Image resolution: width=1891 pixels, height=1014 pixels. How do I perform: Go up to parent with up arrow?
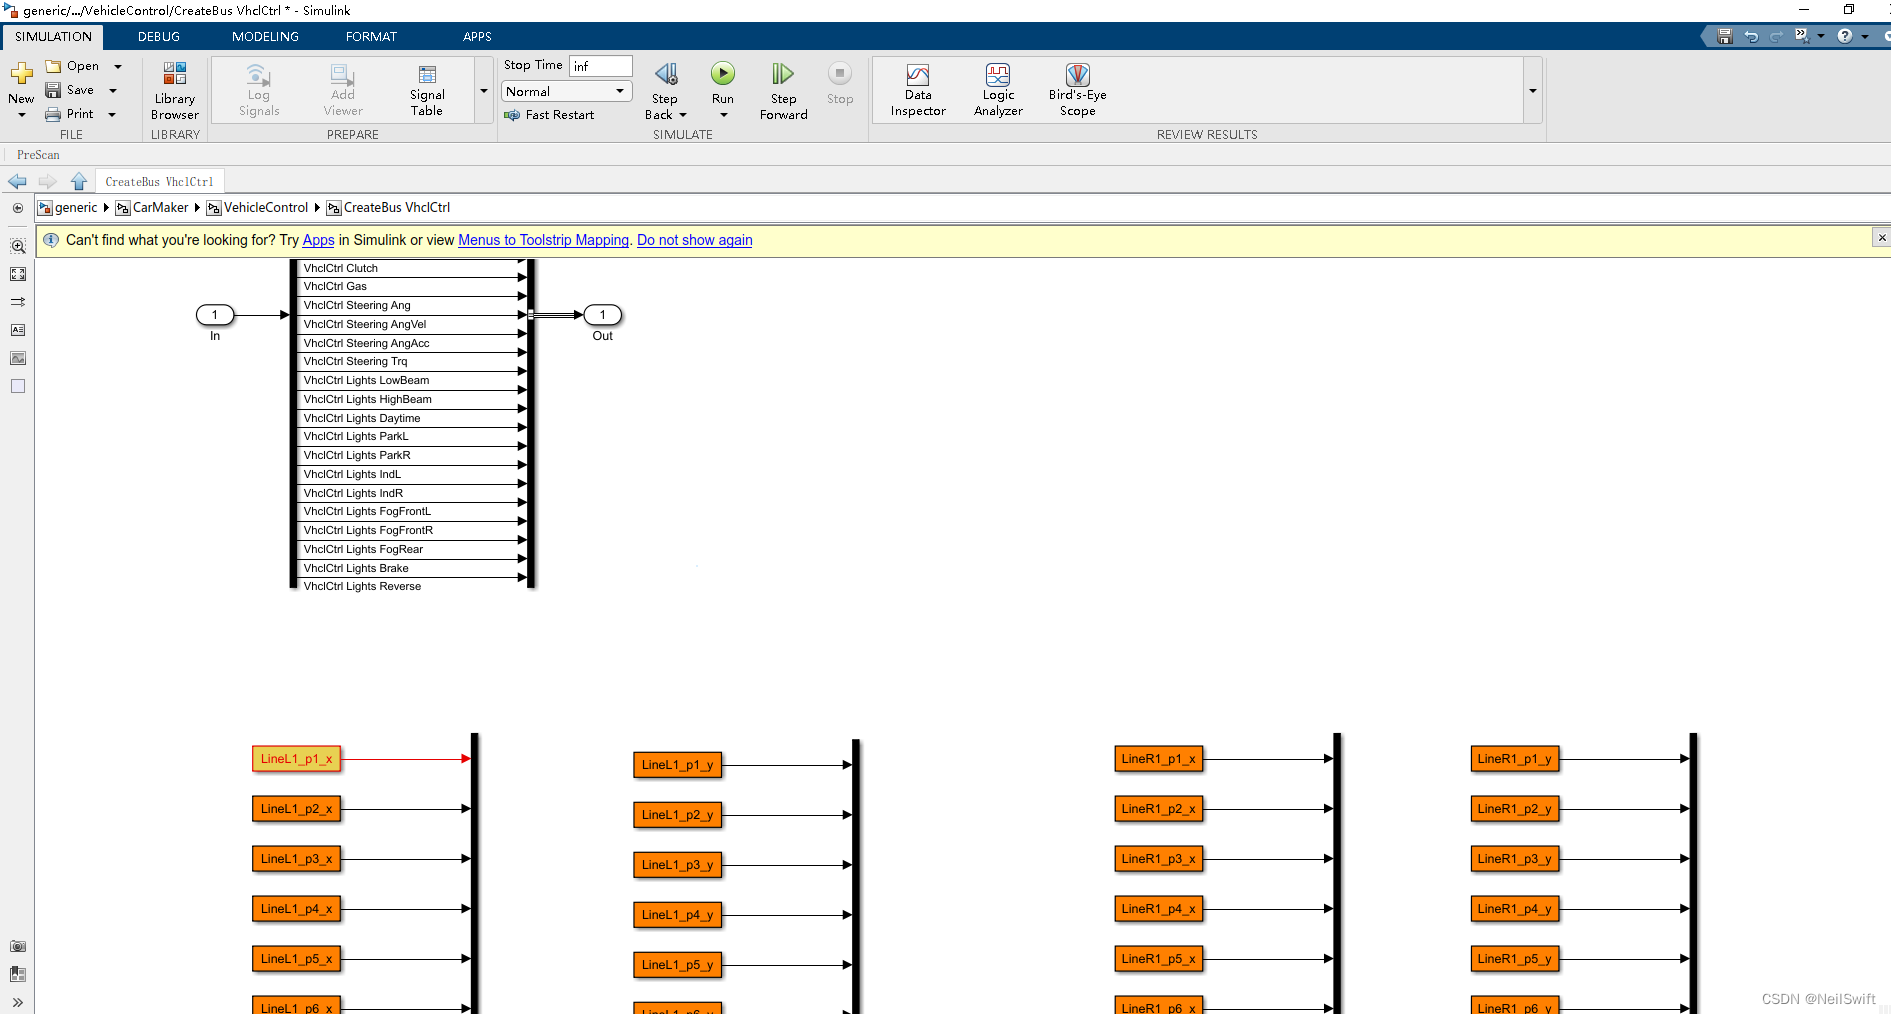pos(79,181)
